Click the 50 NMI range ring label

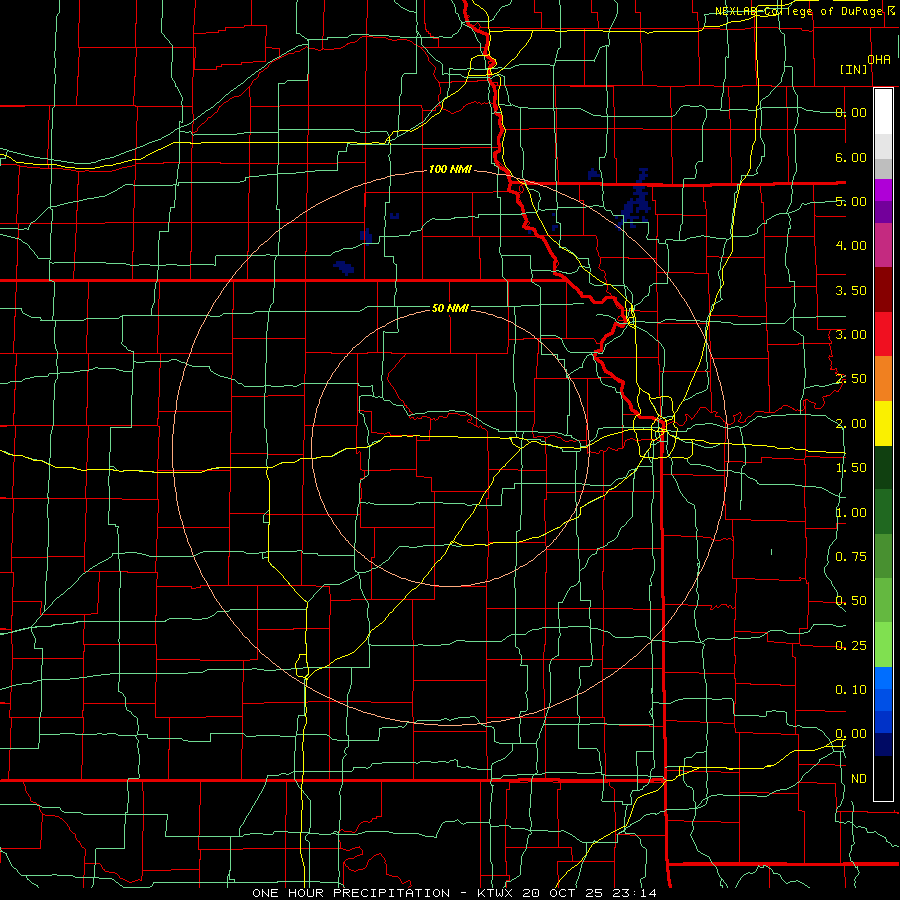pyautogui.click(x=450, y=308)
